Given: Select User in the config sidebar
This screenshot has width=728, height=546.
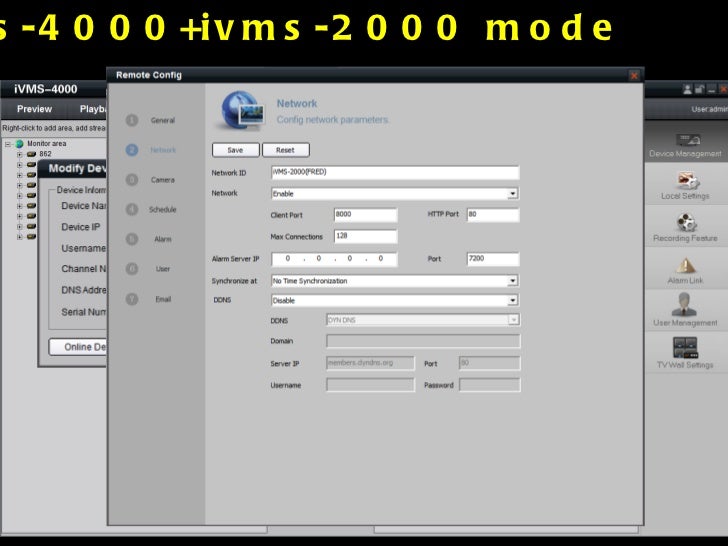Looking at the screenshot, I should 163,269.
